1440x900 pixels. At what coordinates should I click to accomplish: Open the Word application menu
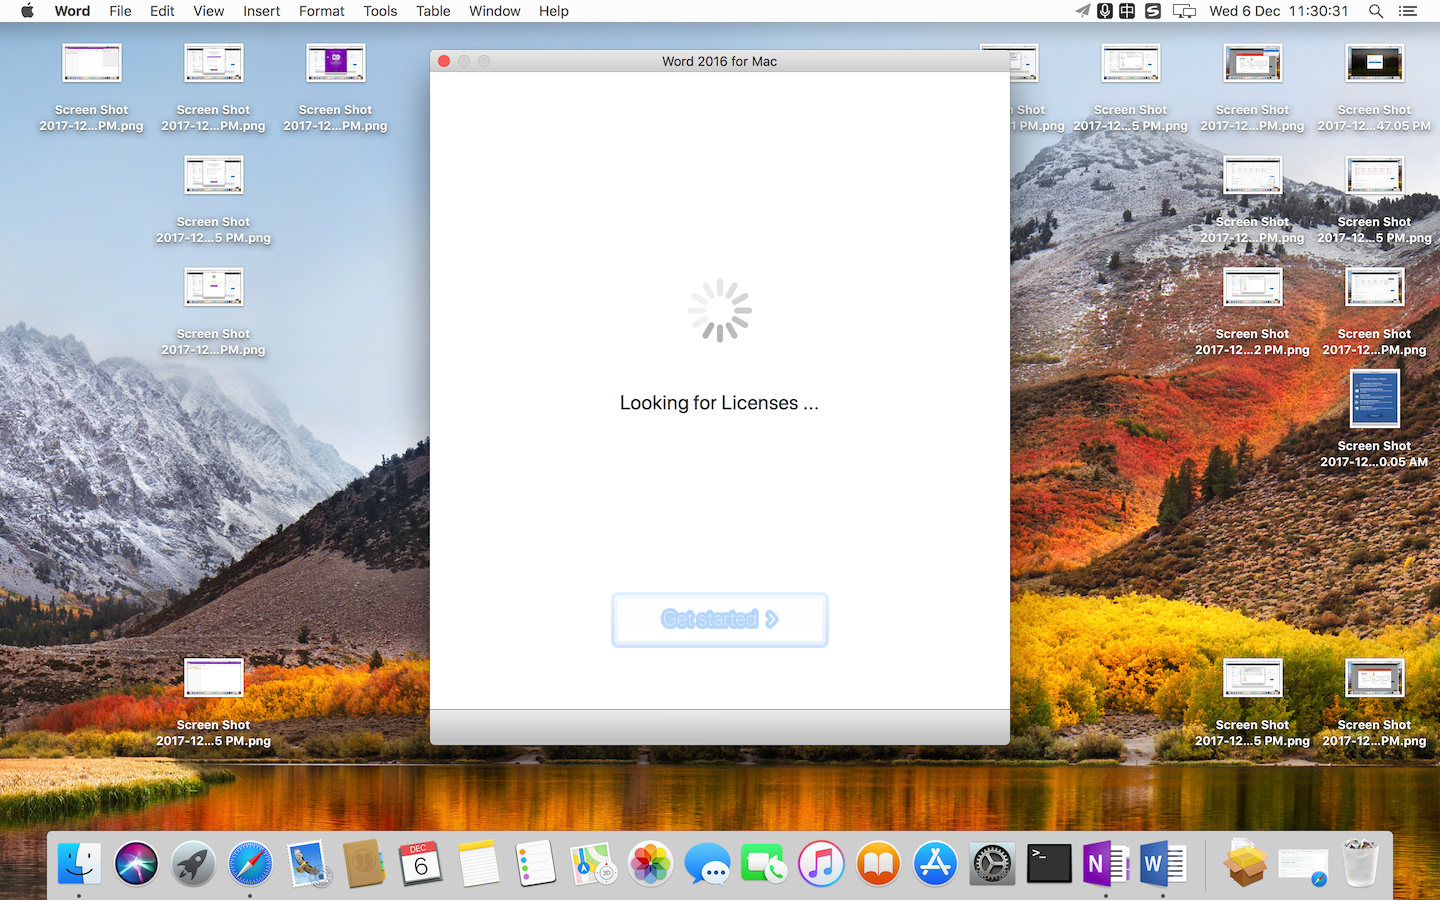tap(72, 11)
